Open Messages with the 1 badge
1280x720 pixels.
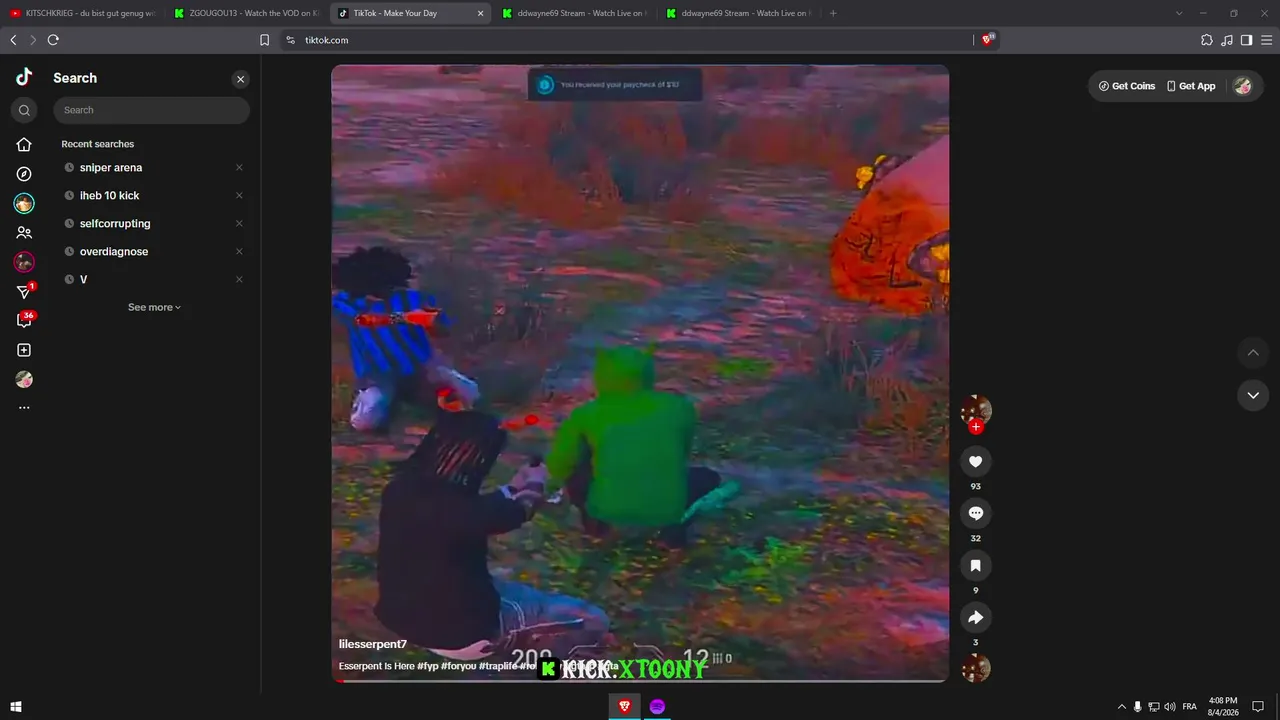(25, 291)
